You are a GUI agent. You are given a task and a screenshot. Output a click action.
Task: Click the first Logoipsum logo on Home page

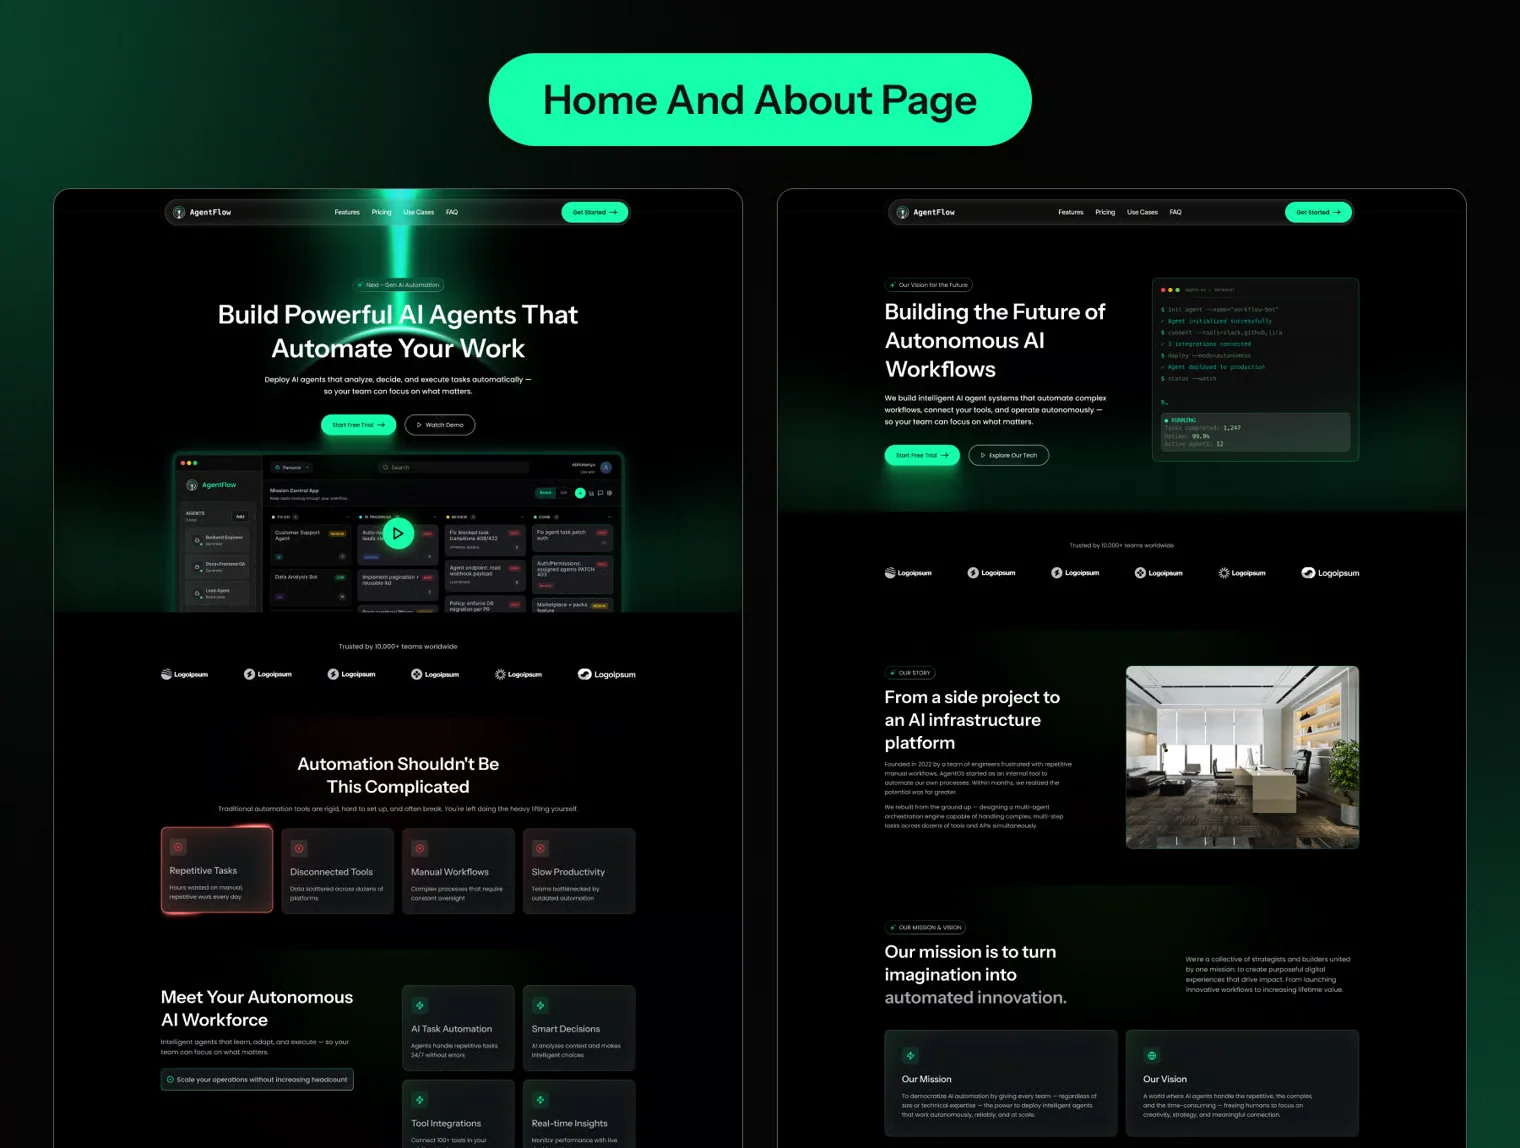tap(184, 674)
